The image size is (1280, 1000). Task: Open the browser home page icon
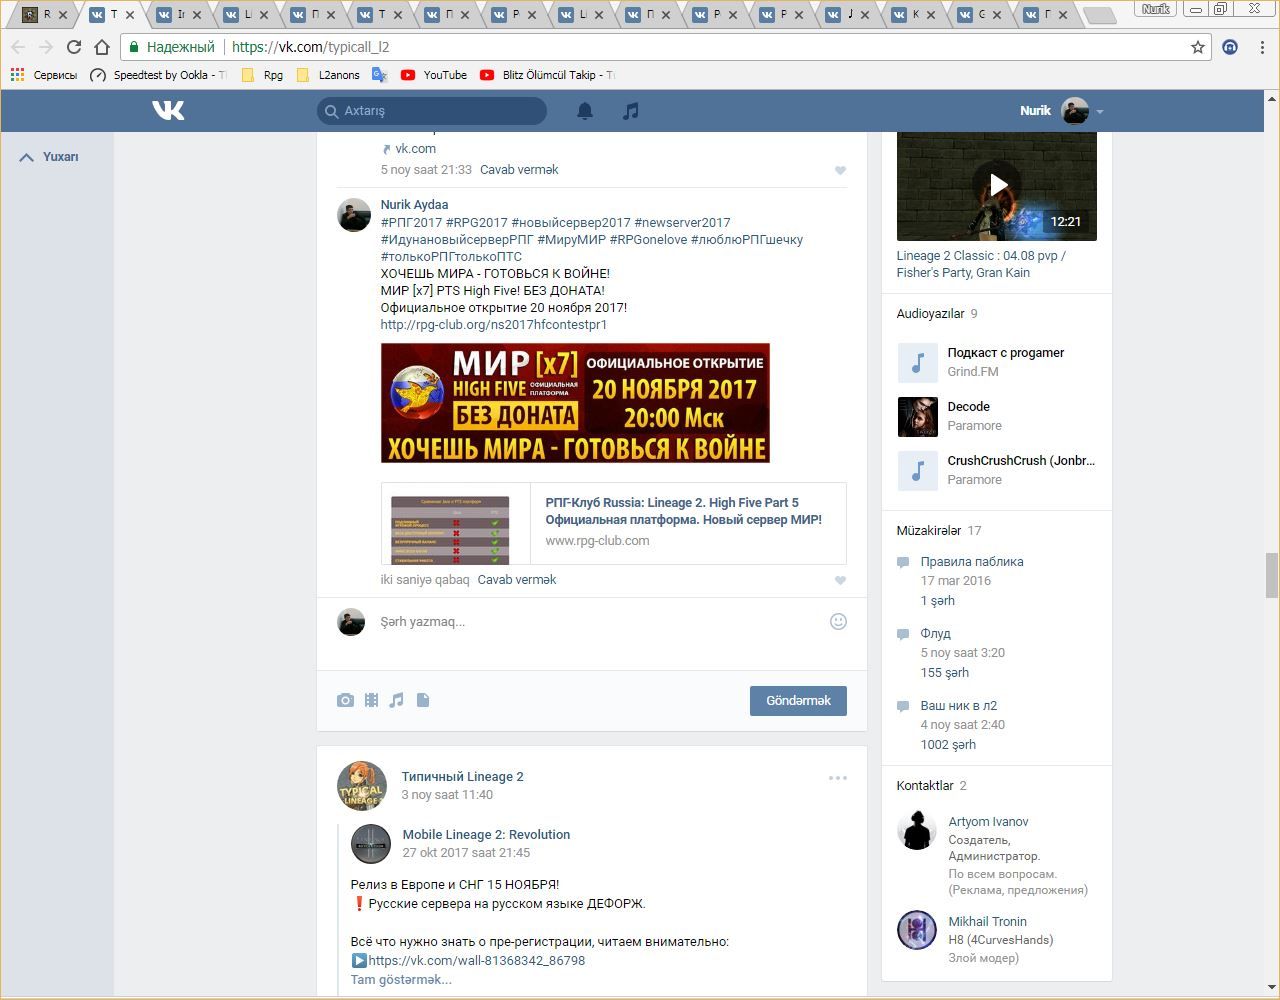coord(102,47)
